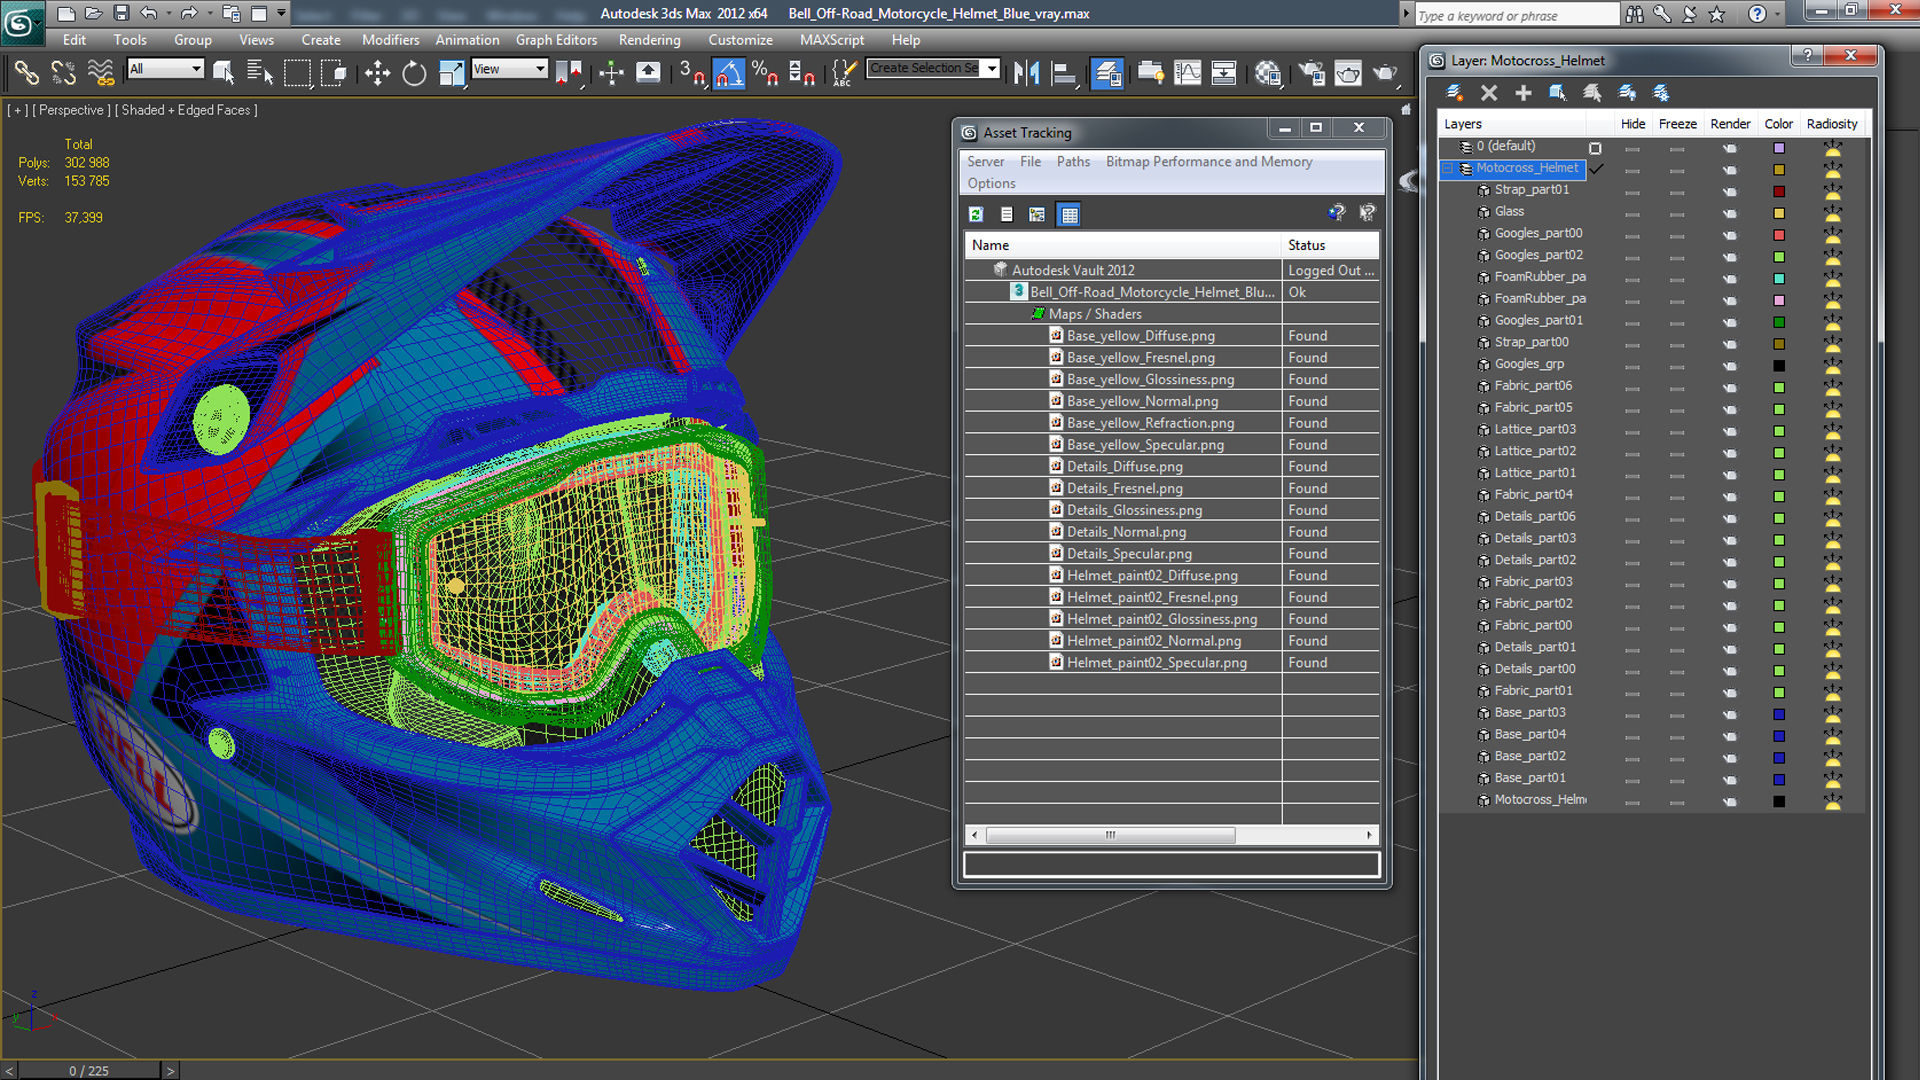Open the Help dropdown arrow in title bar

tap(1778, 14)
